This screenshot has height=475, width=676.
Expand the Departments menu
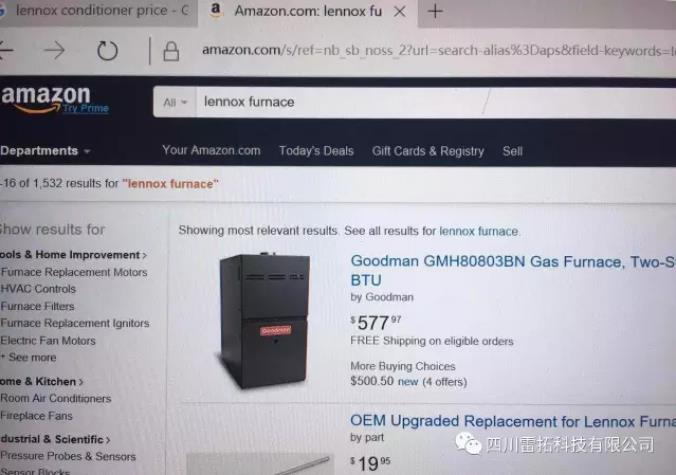[45, 151]
